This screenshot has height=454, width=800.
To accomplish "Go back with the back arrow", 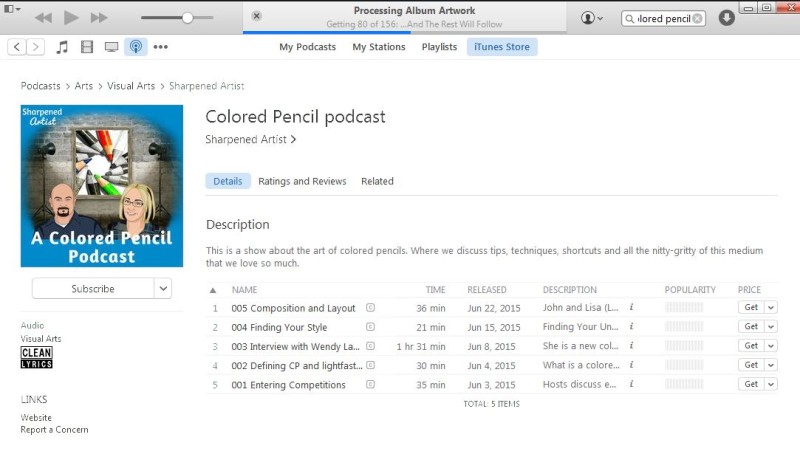I will click(x=17, y=47).
